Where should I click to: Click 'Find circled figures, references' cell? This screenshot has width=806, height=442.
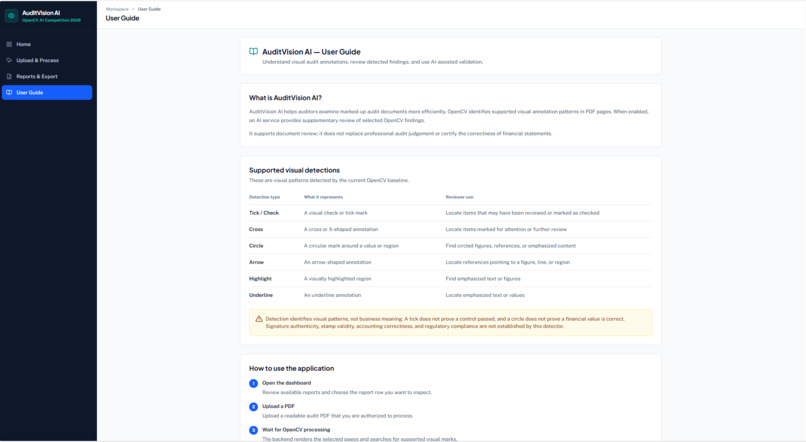click(x=510, y=246)
